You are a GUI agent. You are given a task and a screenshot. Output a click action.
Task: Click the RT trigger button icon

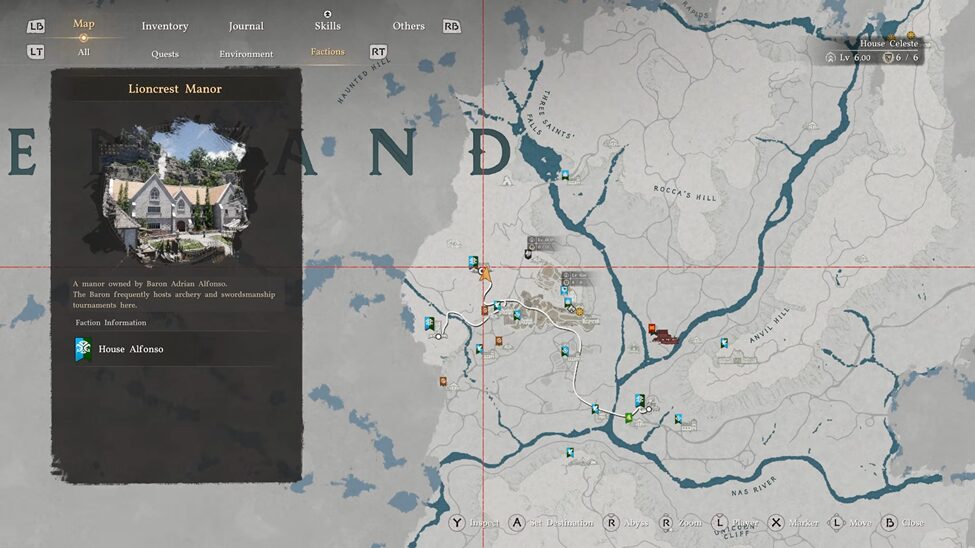pyautogui.click(x=378, y=52)
